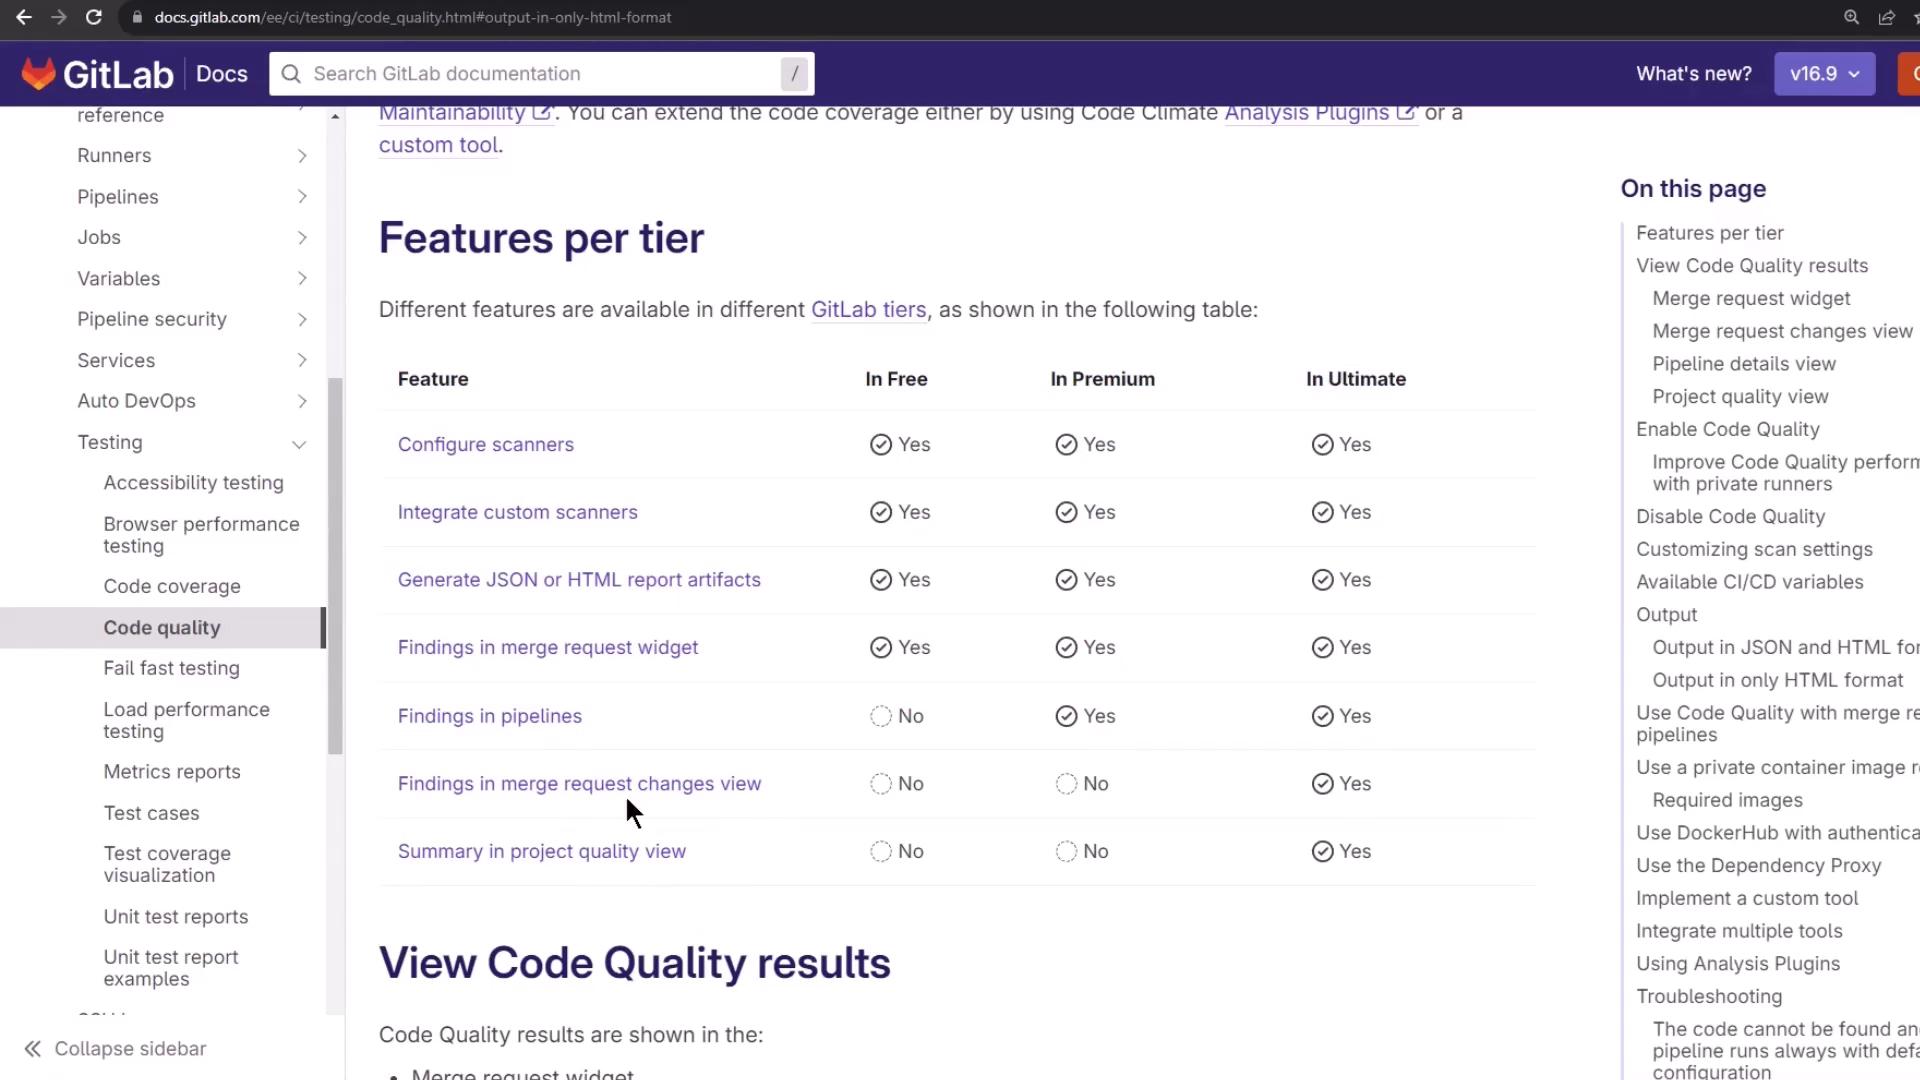Click the Collapse sidebar double-chevron icon

click(x=33, y=1048)
